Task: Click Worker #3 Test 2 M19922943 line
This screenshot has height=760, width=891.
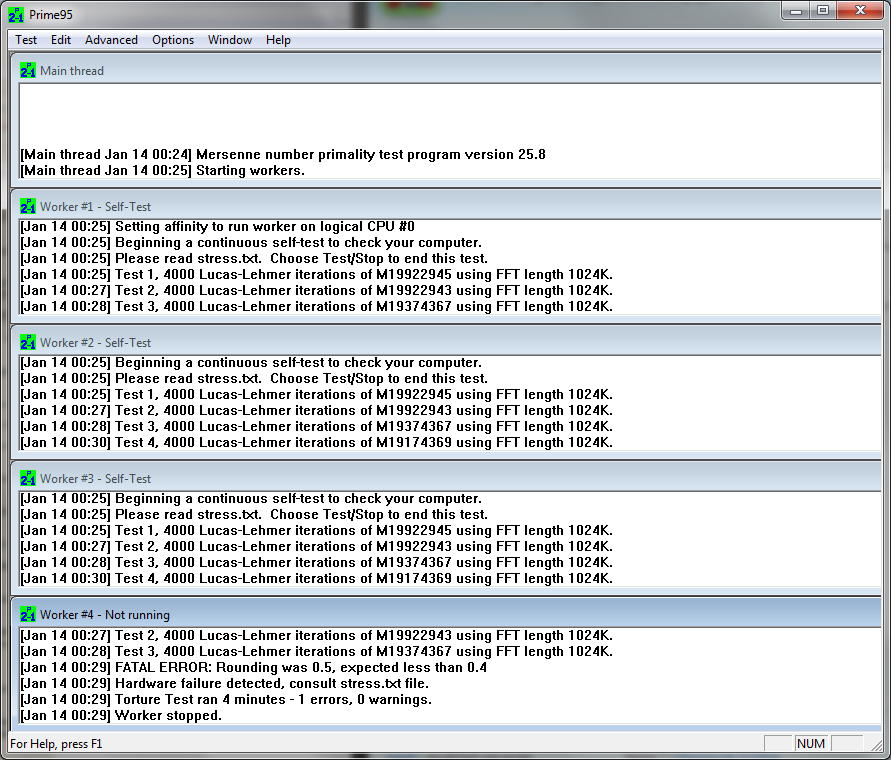Action: pyautogui.click(x=317, y=546)
